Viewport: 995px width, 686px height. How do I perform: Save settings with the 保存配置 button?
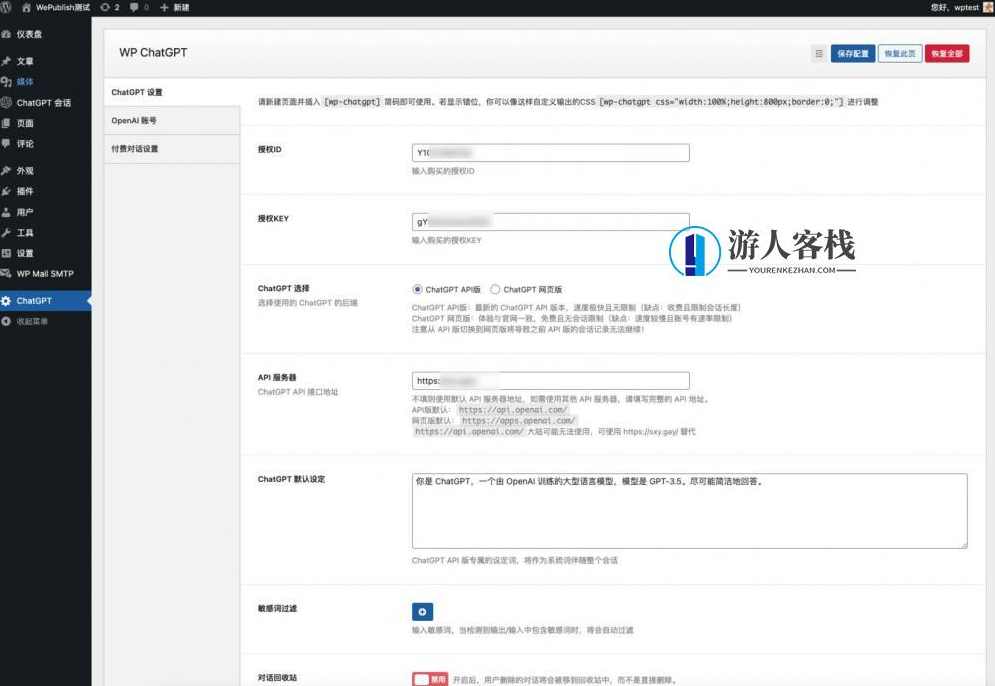854,54
